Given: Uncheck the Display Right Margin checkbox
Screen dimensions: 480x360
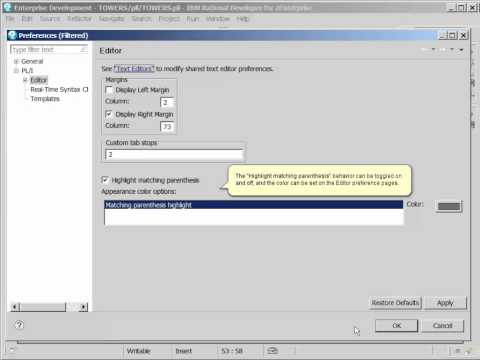Looking at the screenshot, I should (109, 114).
